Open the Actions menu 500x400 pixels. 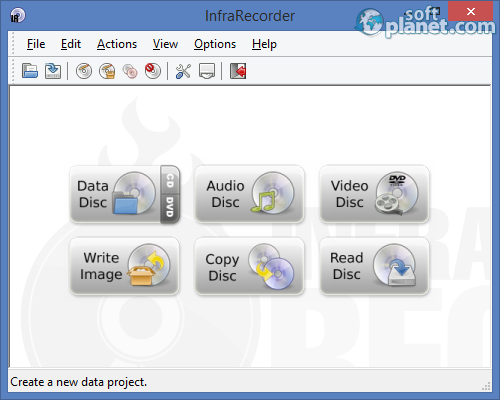117,44
